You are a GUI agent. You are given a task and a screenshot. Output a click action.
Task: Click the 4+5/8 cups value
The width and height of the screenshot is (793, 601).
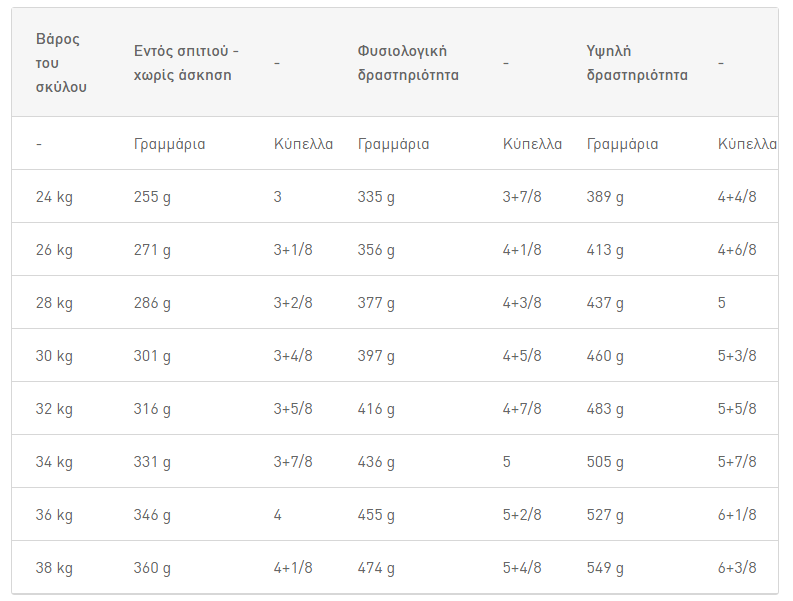(x=522, y=356)
